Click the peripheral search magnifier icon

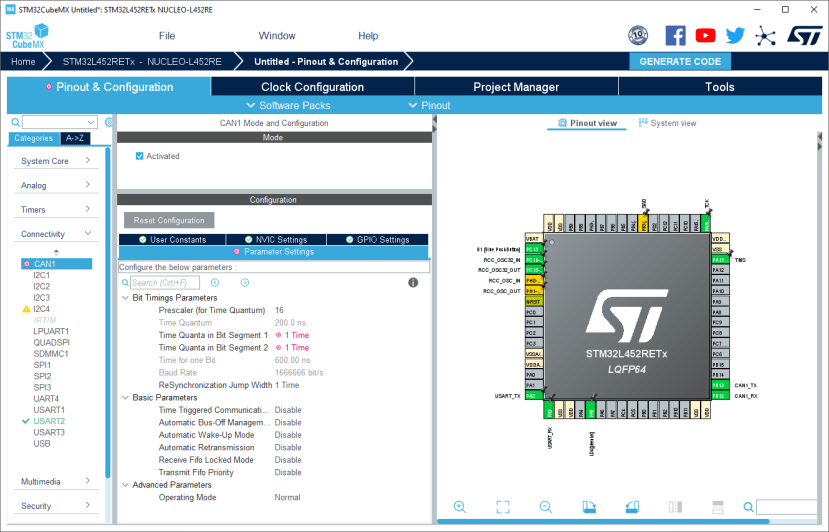16,122
